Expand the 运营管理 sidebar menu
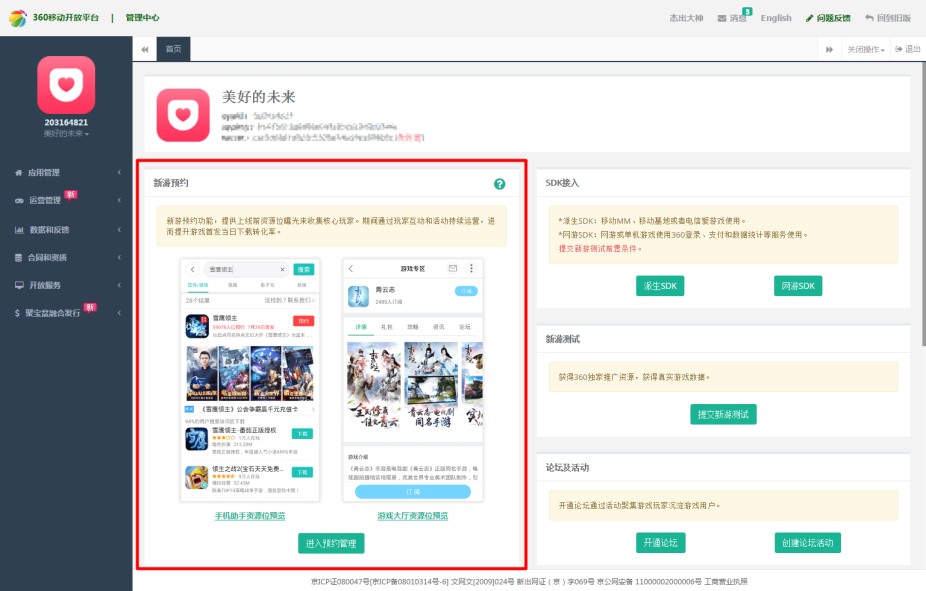The width and height of the screenshot is (926, 591). [x=66, y=200]
